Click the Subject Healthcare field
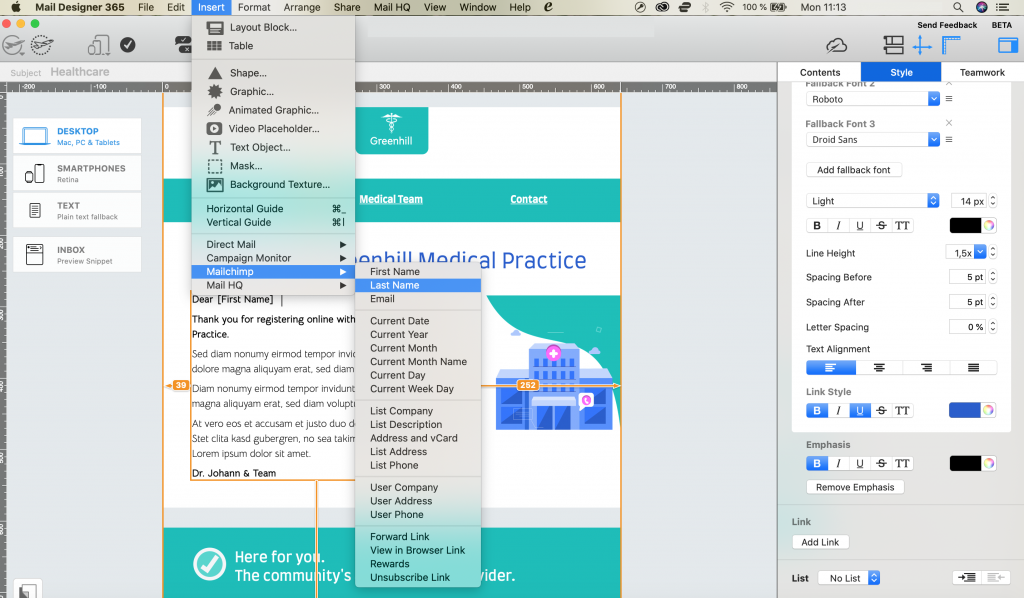The image size is (1024, 598). tap(80, 72)
